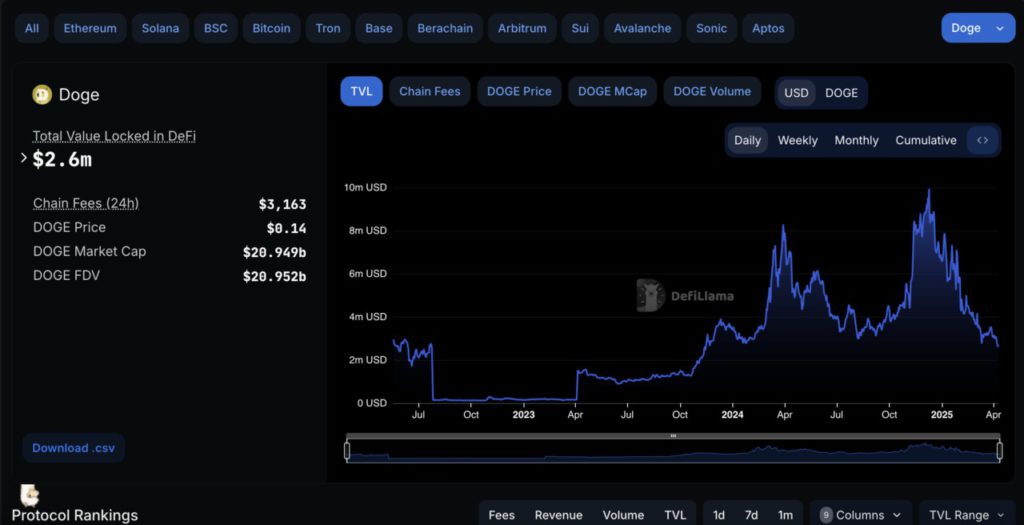Screen dimensions: 1024x525
Task: Click the Total Value Locked in DeFi label
Action: pos(114,136)
